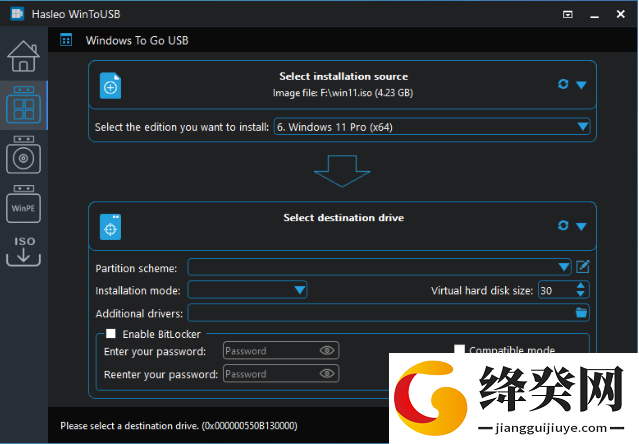
Task: Open the Partition scheme dropdown
Action: (x=379, y=267)
